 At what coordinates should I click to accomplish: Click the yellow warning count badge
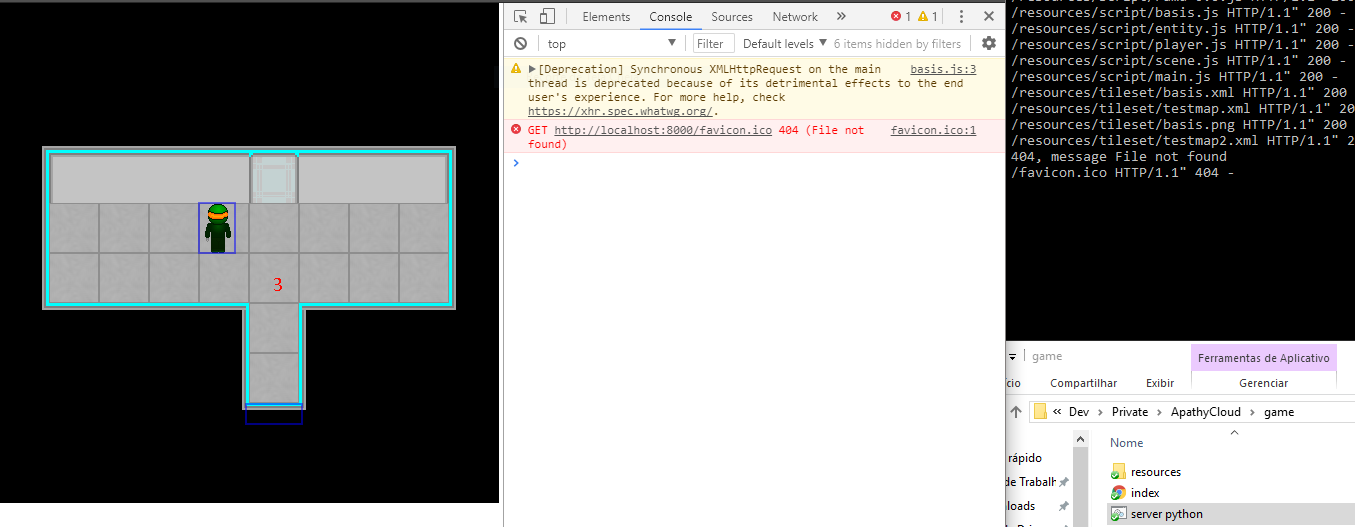(x=928, y=16)
